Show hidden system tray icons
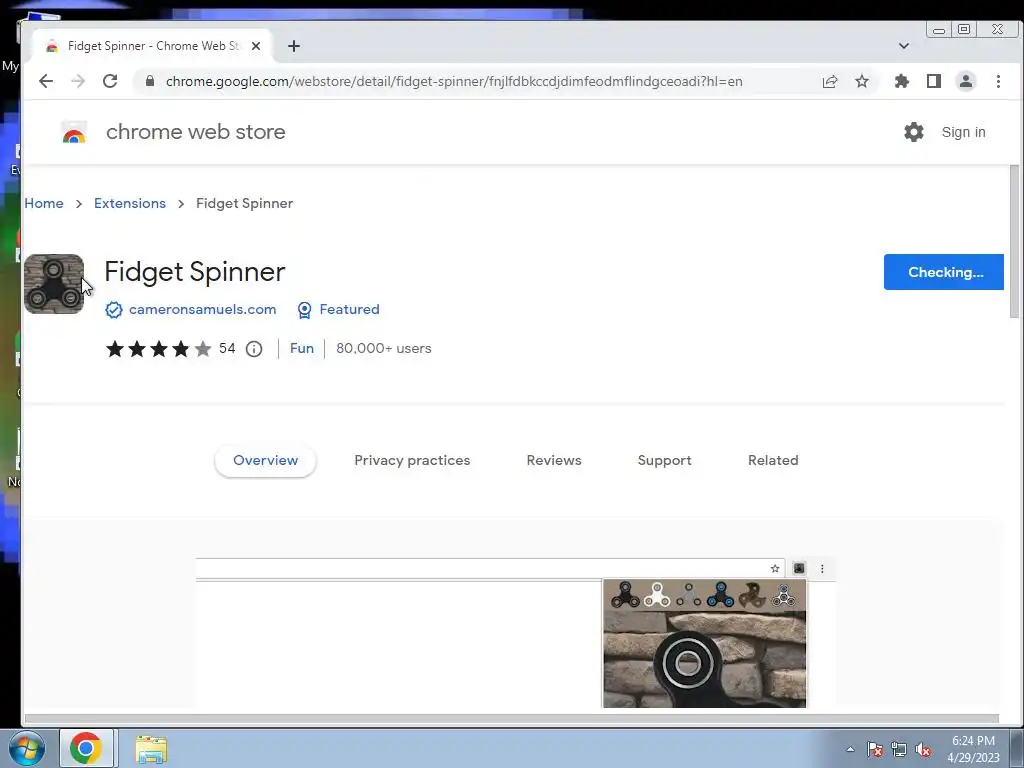This screenshot has height=768, width=1024. point(850,749)
